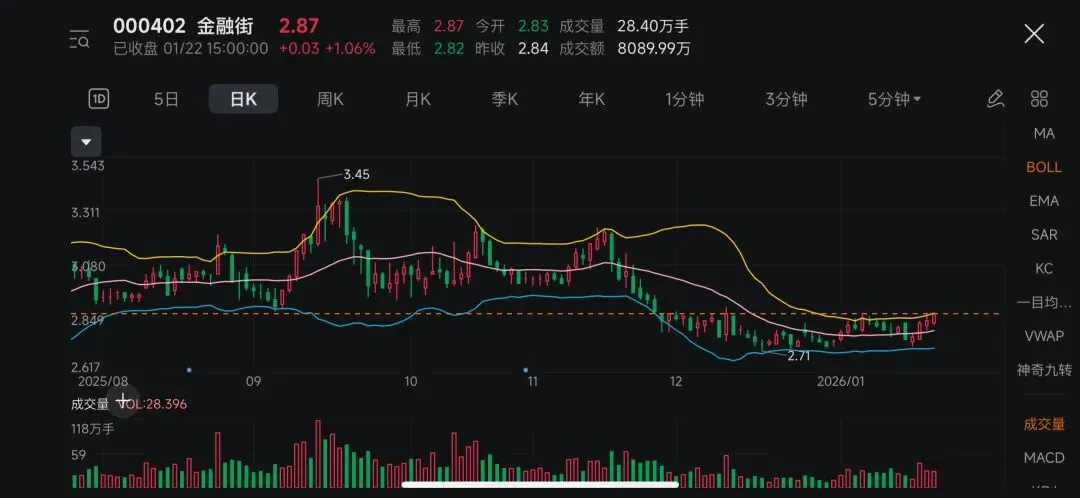Image resolution: width=1080 pixels, height=498 pixels.
Task: Click the +1.06% change percentage
Action: (x=351, y=49)
